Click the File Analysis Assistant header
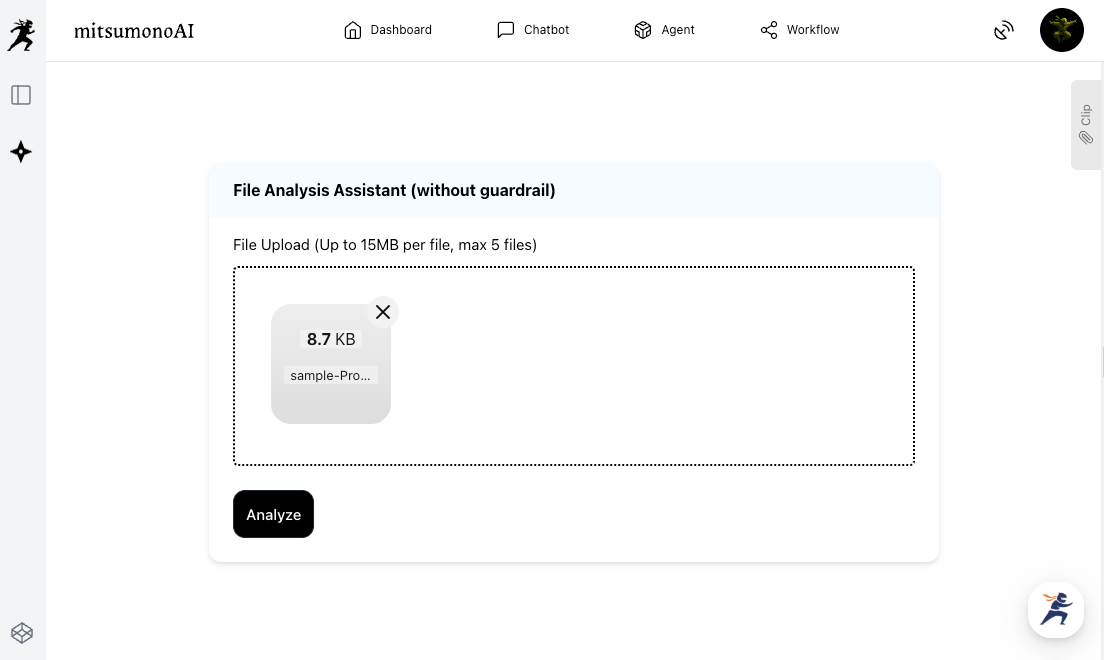The width and height of the screenshot is (1104, 660). (x=394, y=190)
